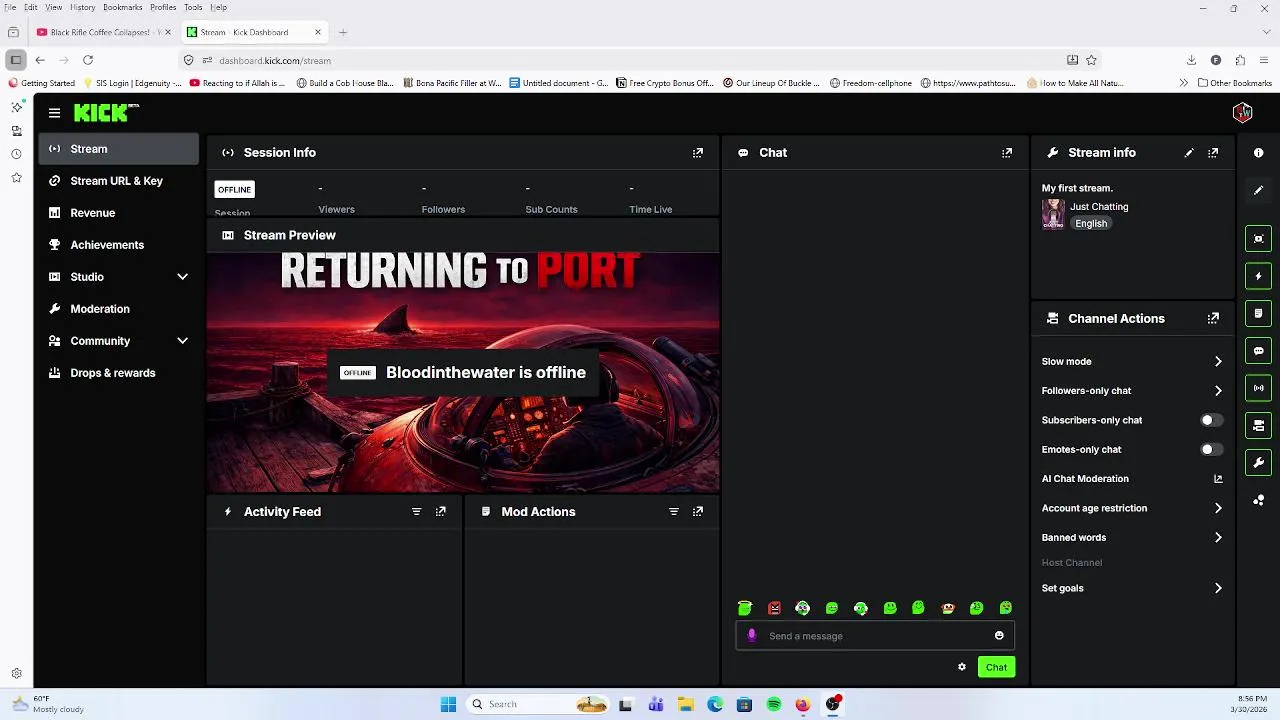
Task: Reload the page with browser refresh button
Action: coord(88,60)
